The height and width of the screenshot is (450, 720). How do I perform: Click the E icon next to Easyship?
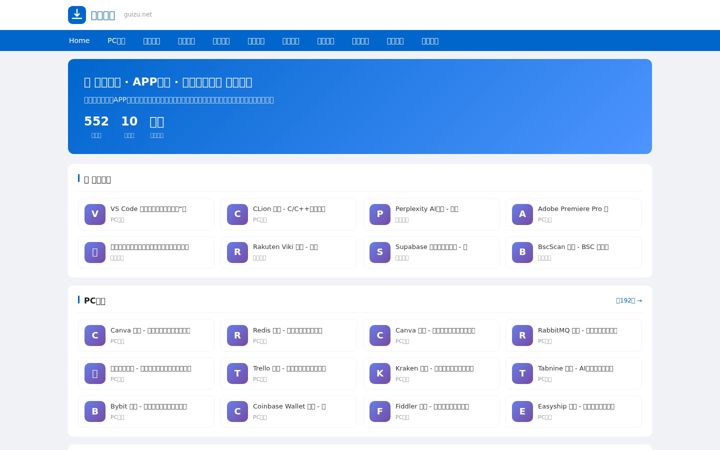tap(522, 411)
